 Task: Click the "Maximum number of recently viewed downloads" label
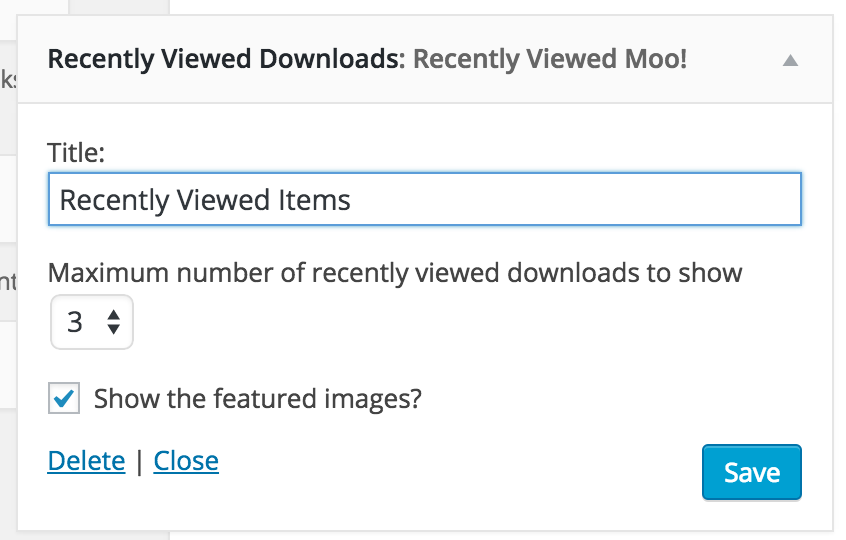[x=395, y=273]
